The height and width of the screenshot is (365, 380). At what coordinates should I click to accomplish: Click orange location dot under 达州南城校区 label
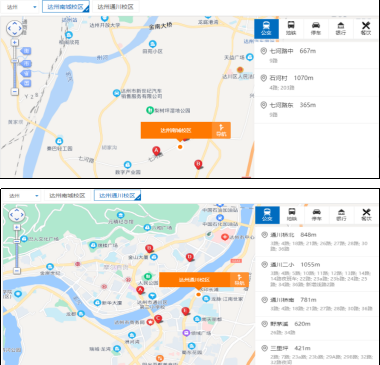click(x=180, y=147)
